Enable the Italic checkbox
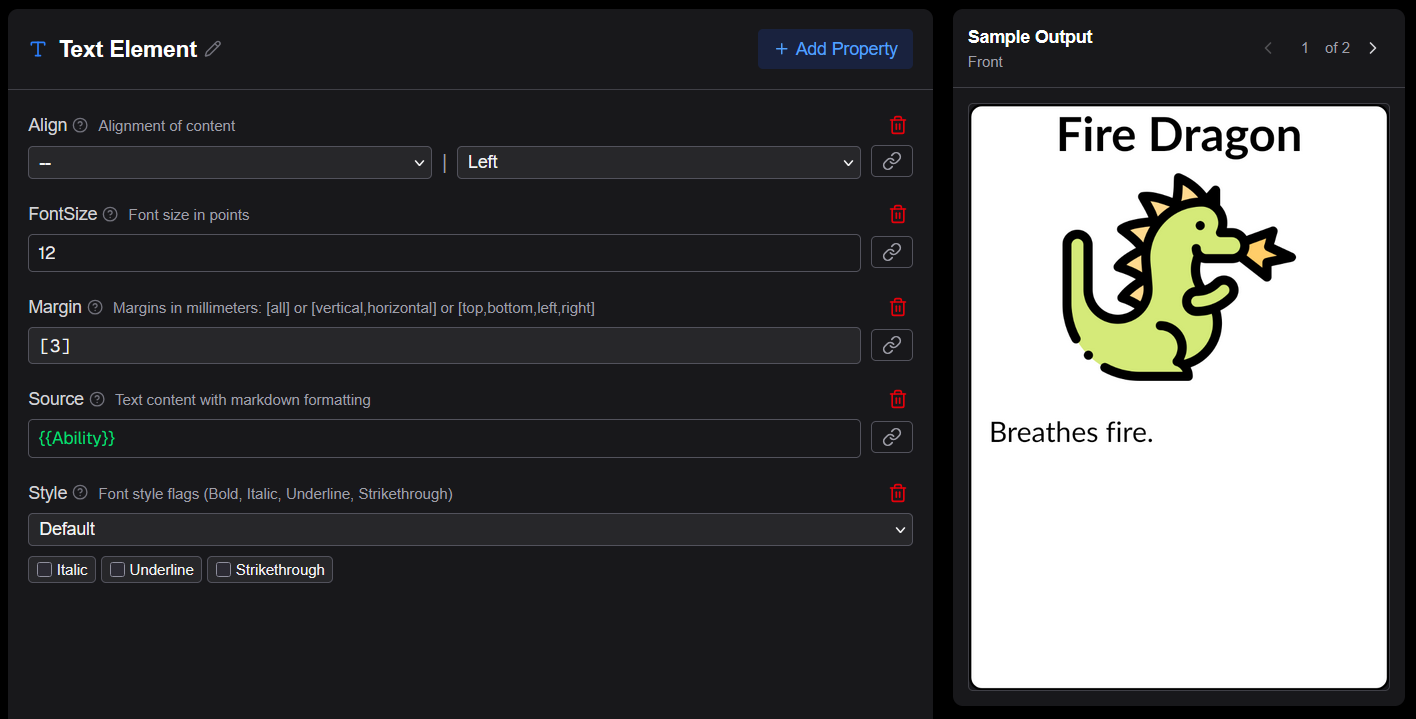The height and width of the screenshot is (719, 1416). coord(45,570)
